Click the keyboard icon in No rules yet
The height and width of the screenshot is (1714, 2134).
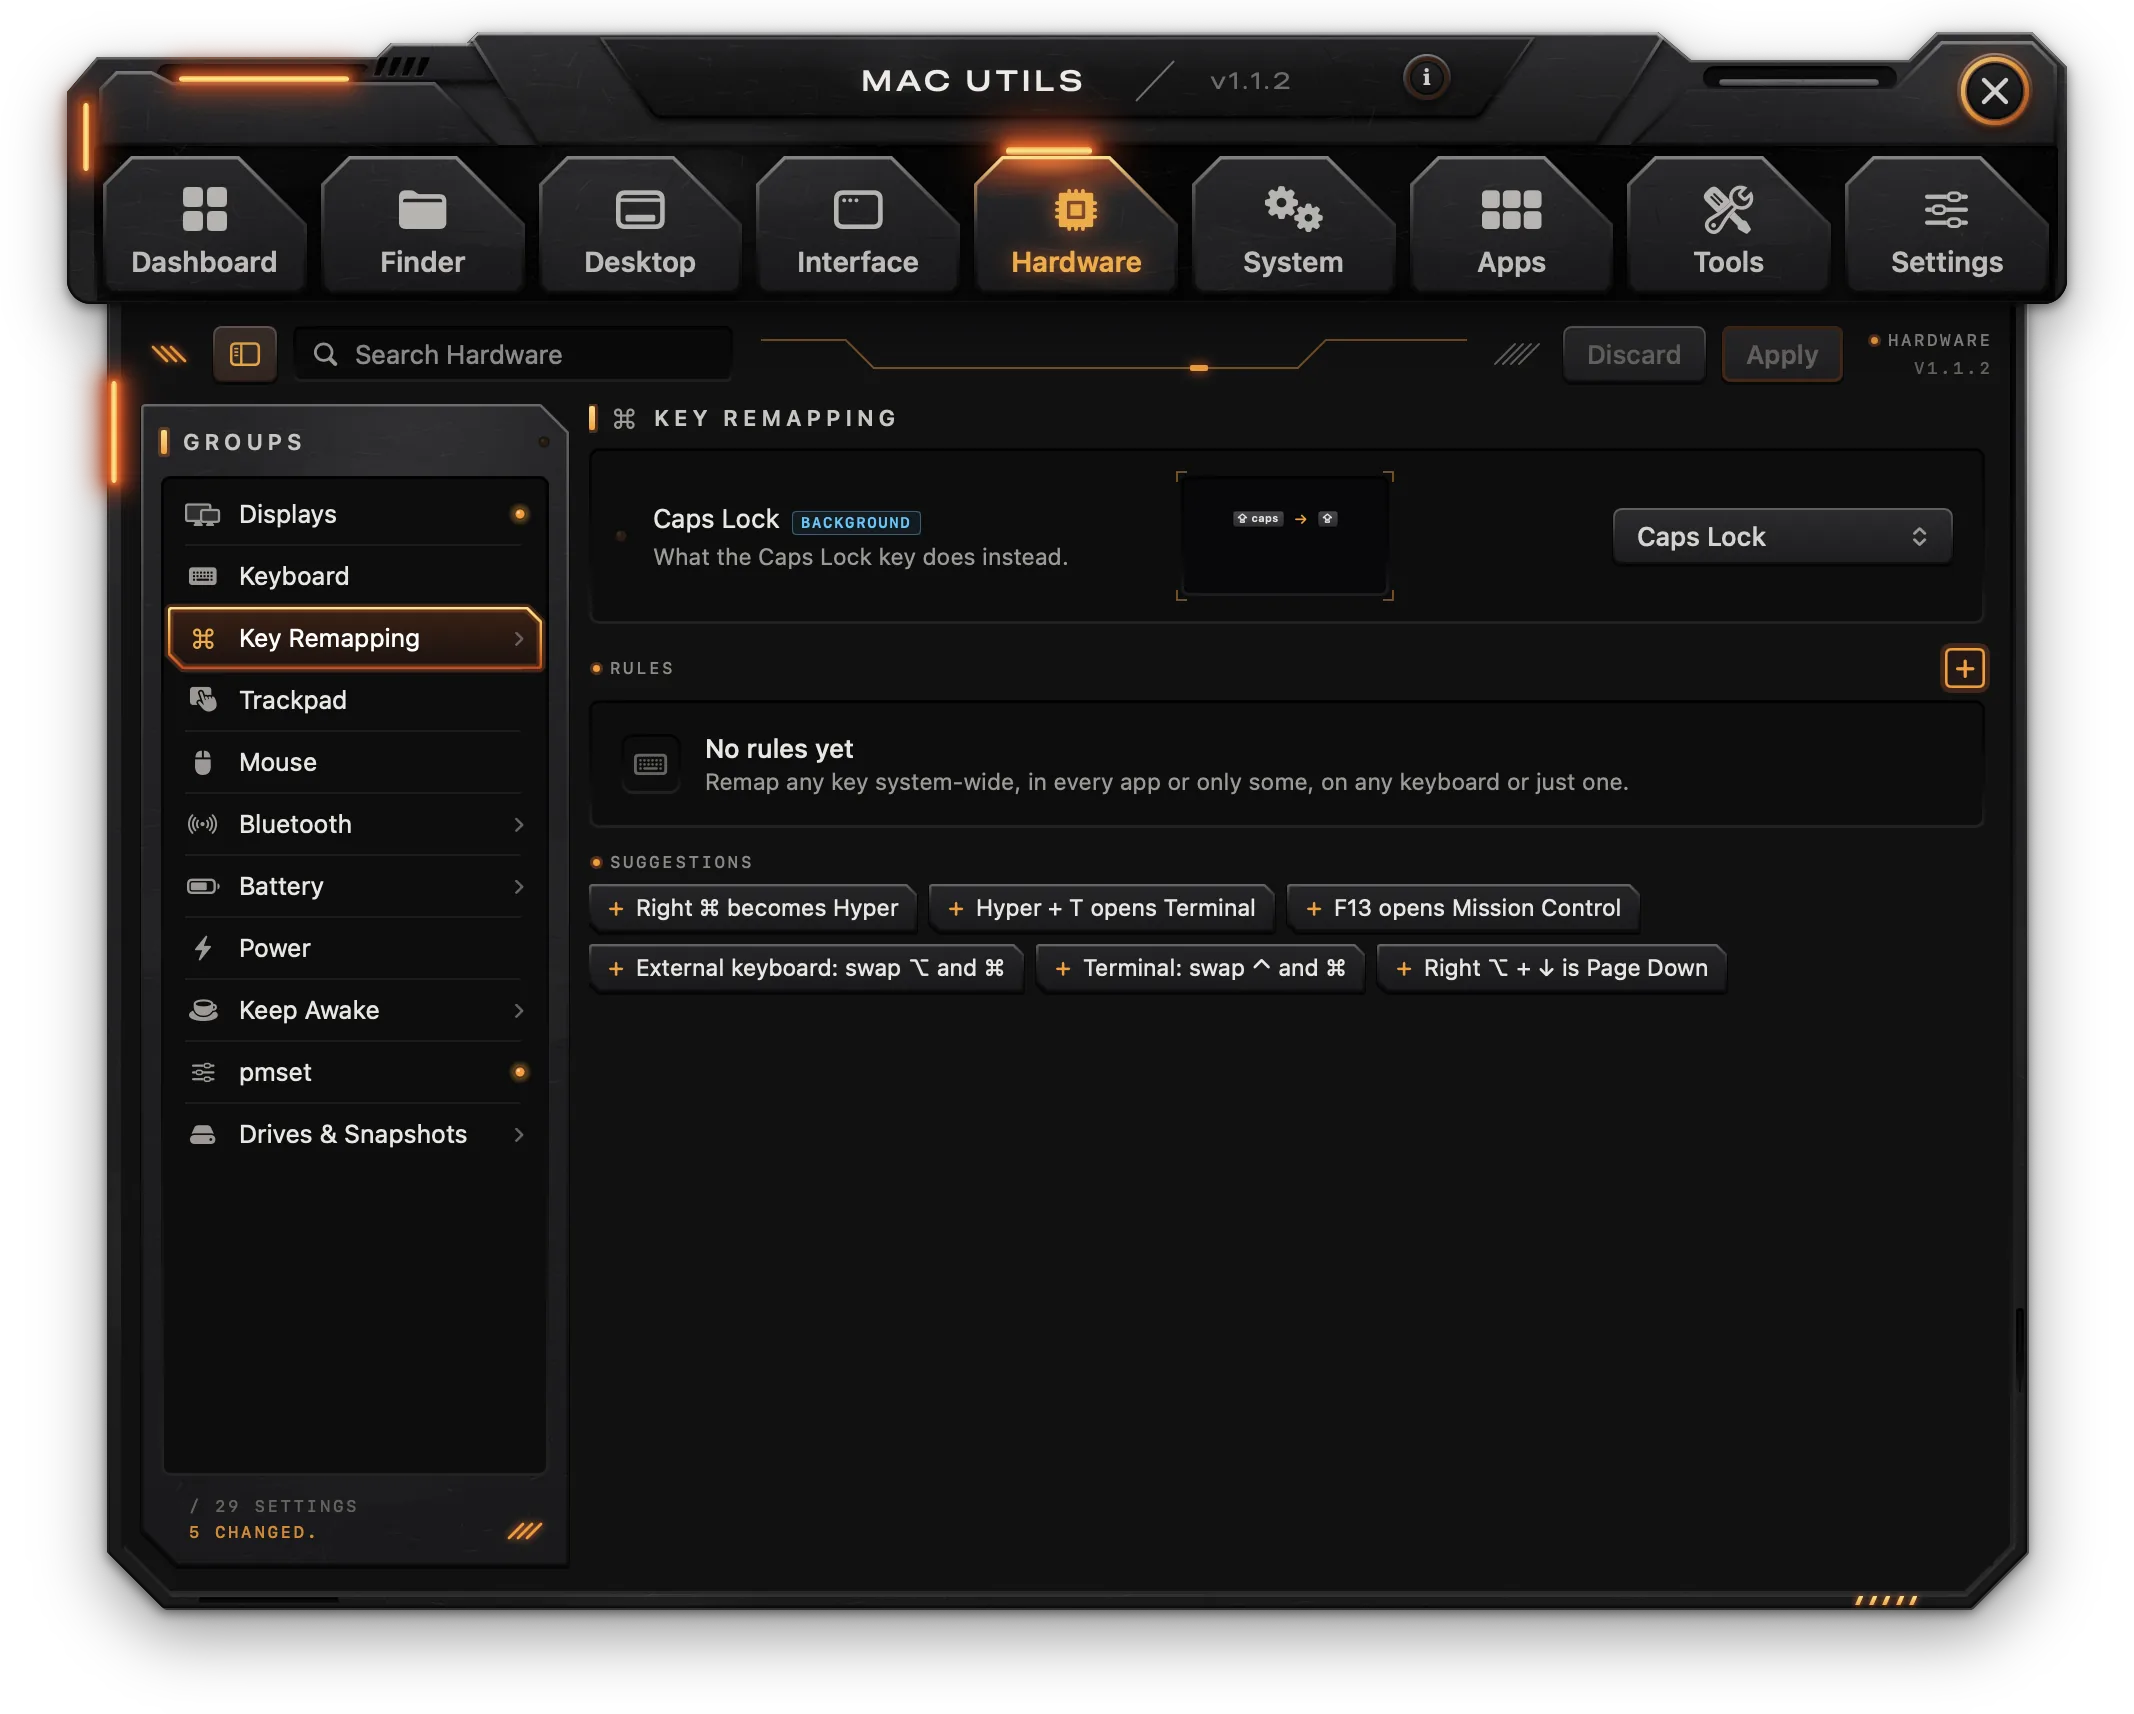pos(650,764)
